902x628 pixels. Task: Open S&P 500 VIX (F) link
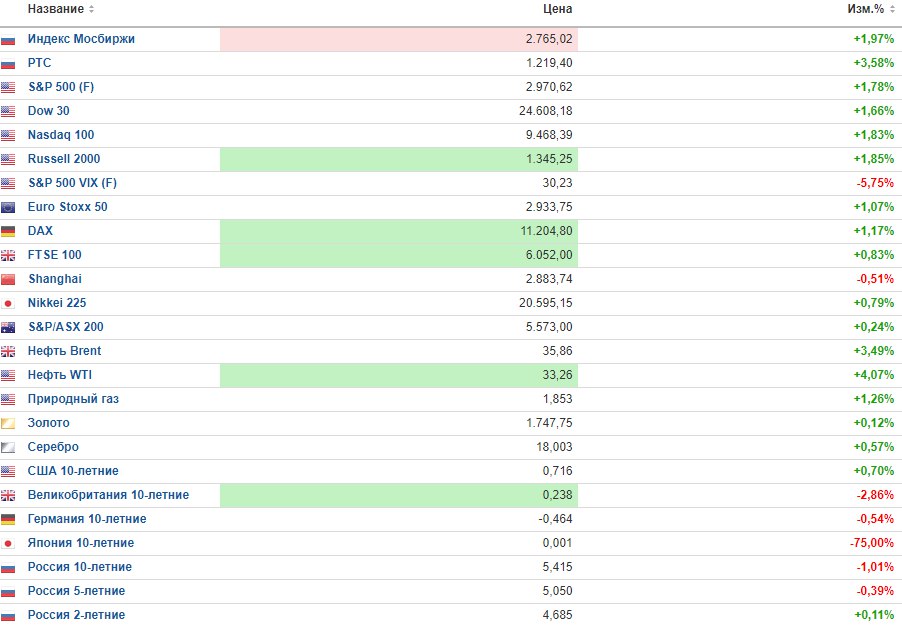72,183
